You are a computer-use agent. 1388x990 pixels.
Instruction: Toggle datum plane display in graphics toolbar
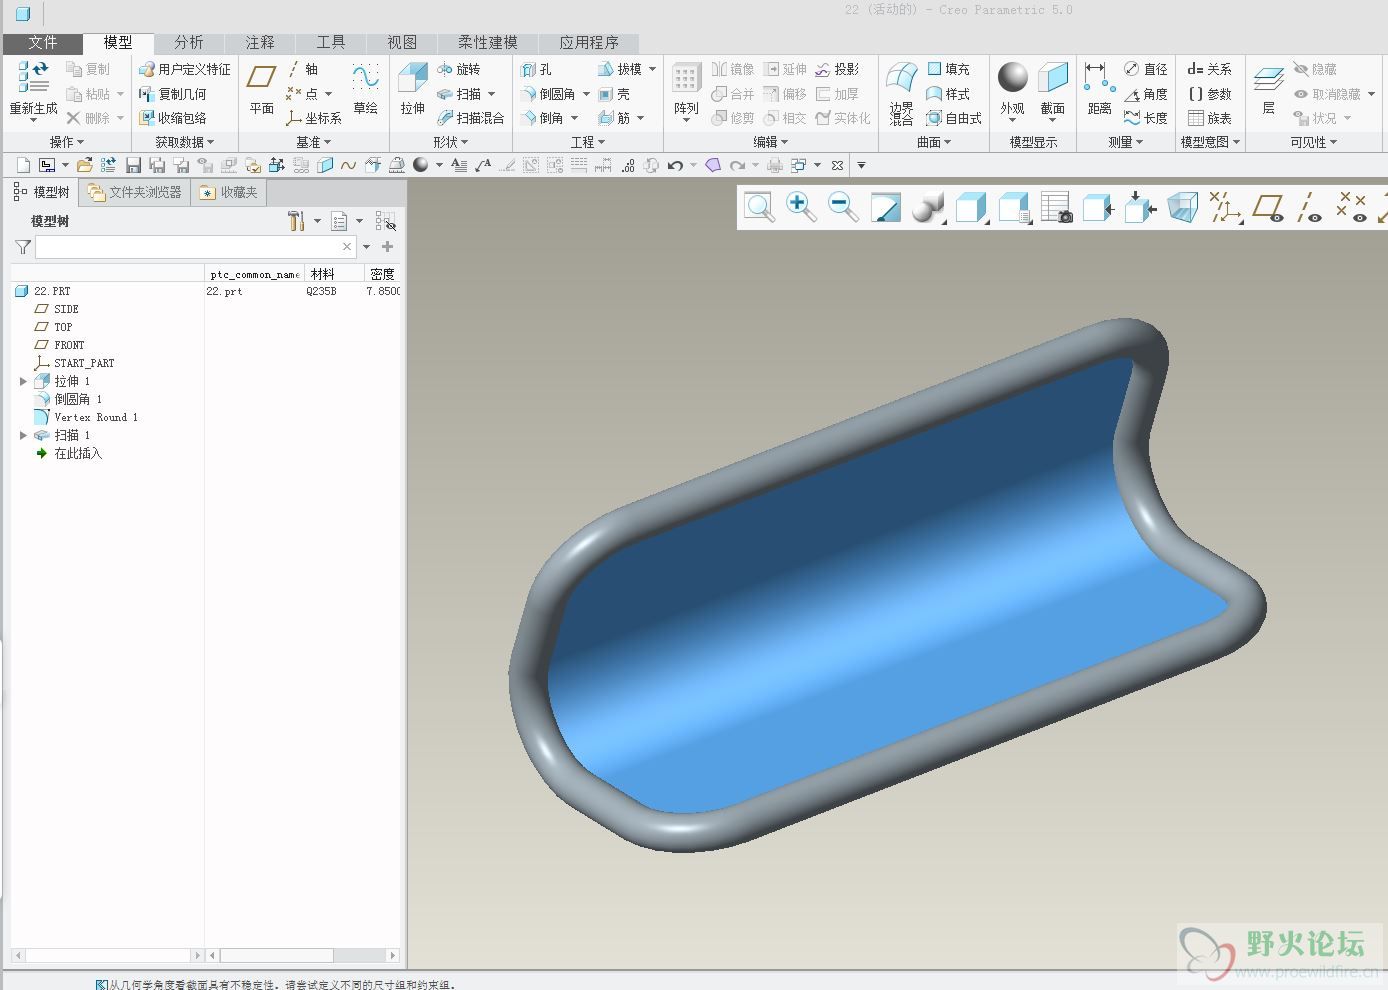tap(1268, 207)
